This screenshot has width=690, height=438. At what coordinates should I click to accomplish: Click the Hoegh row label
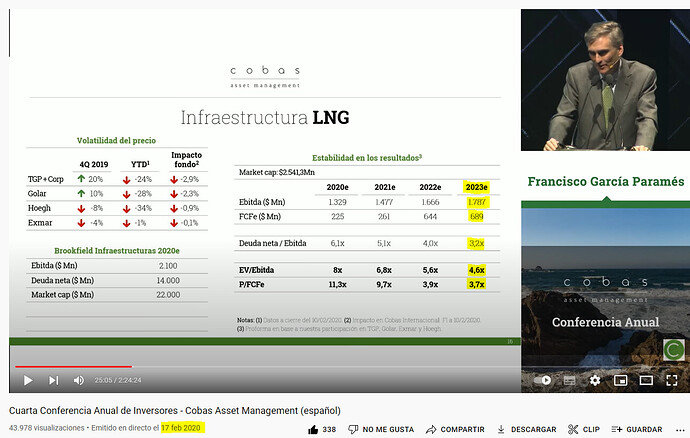[39, 208]
